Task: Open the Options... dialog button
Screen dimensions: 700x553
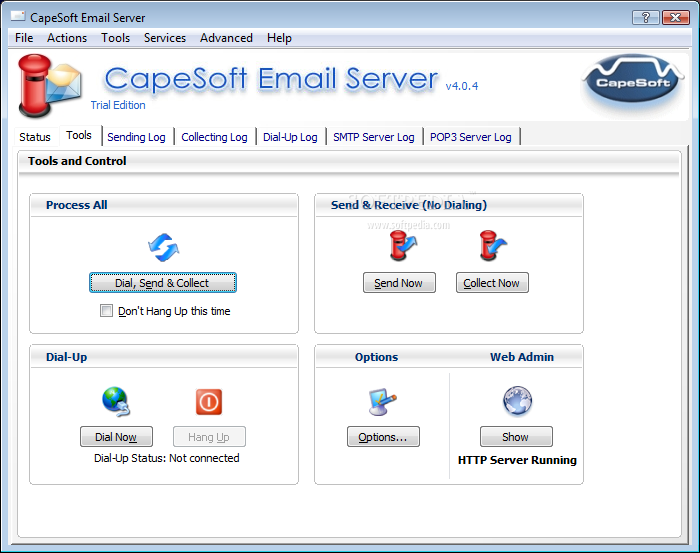Action: [x=383, y=437]
